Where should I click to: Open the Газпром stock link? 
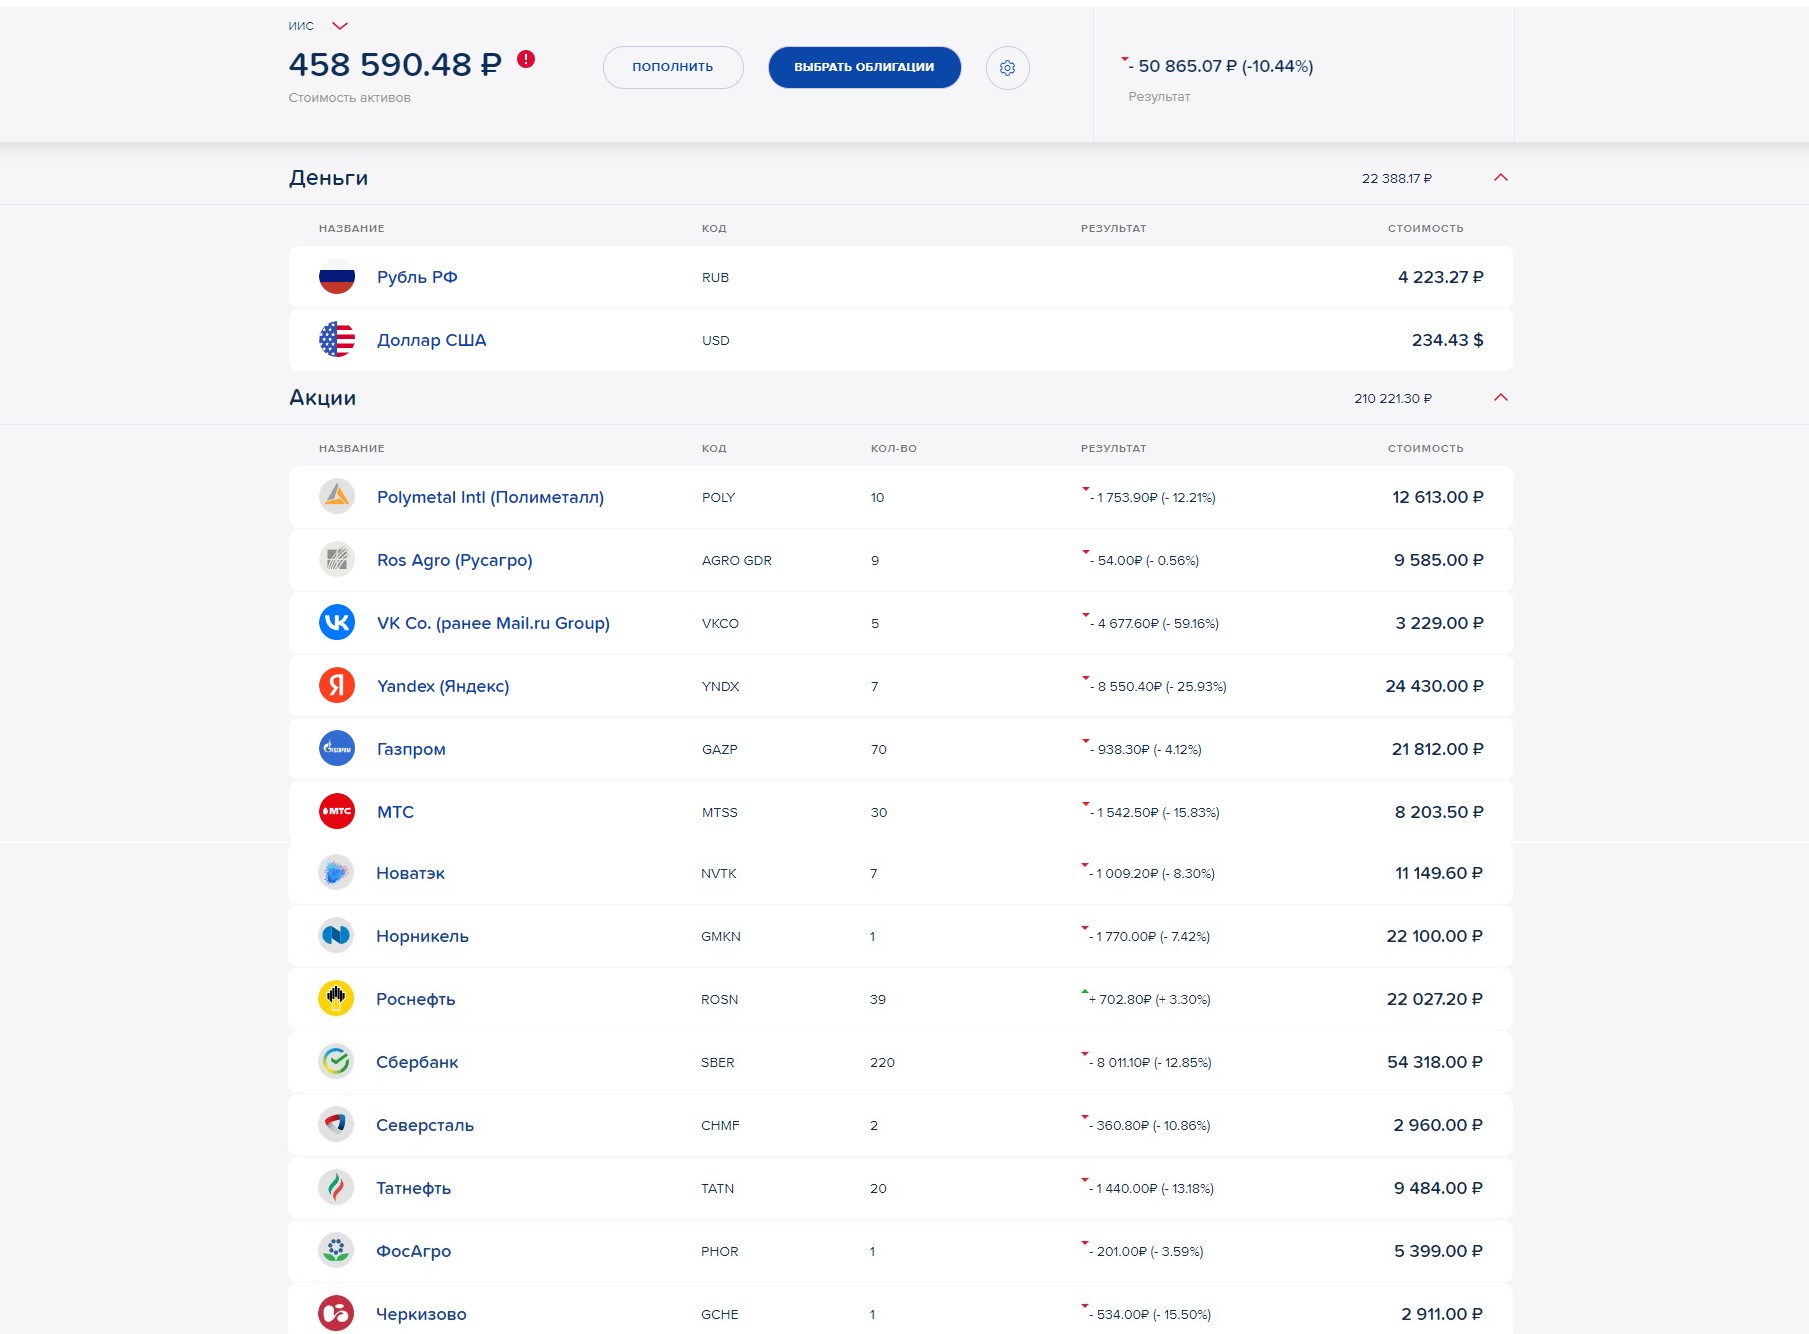click(x=411, y=749)
